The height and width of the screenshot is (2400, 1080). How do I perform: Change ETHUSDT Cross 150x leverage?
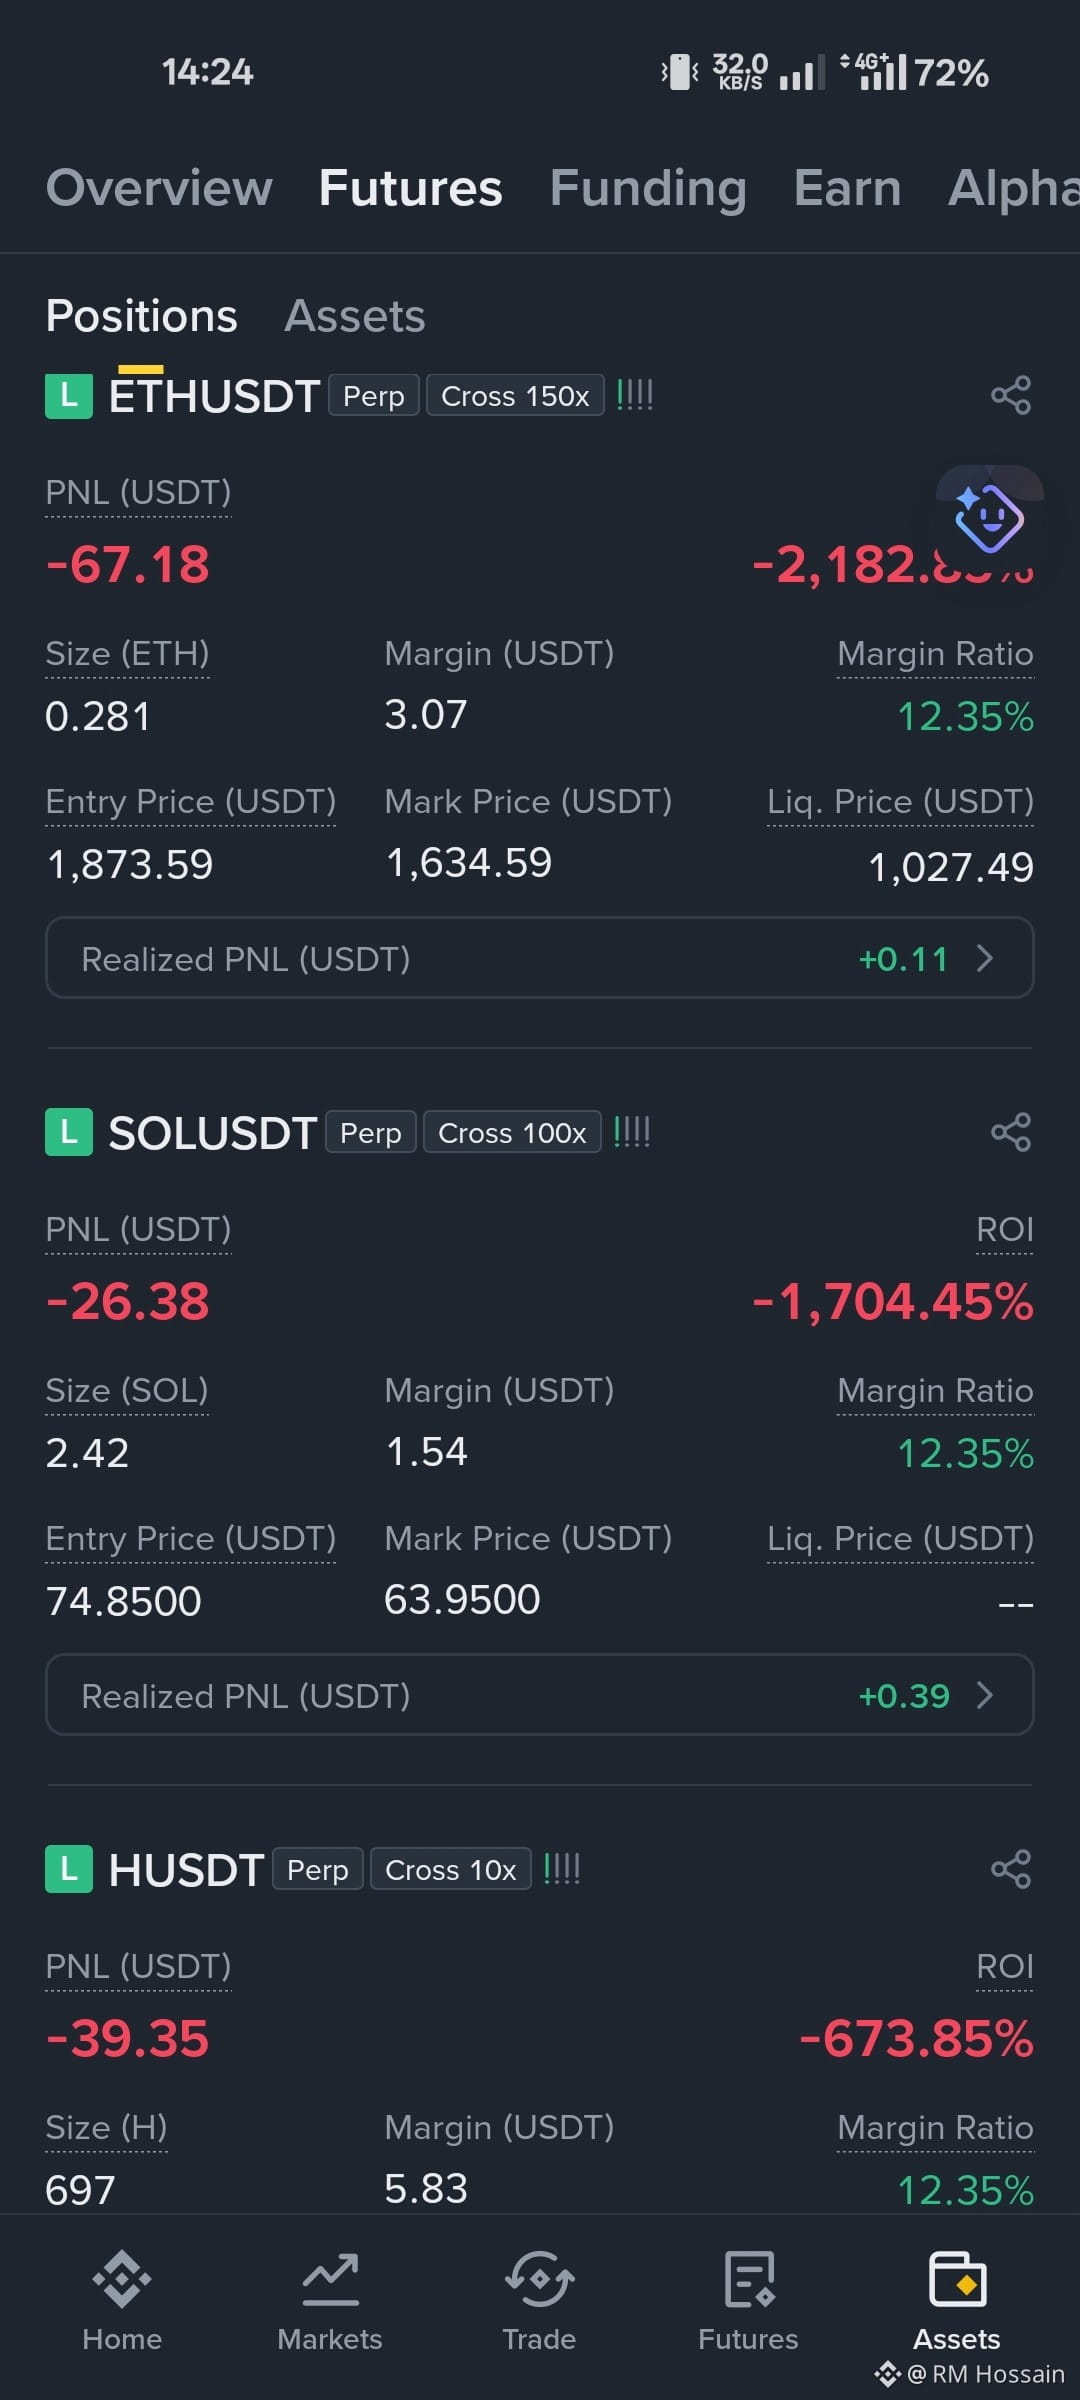point(515,395)
